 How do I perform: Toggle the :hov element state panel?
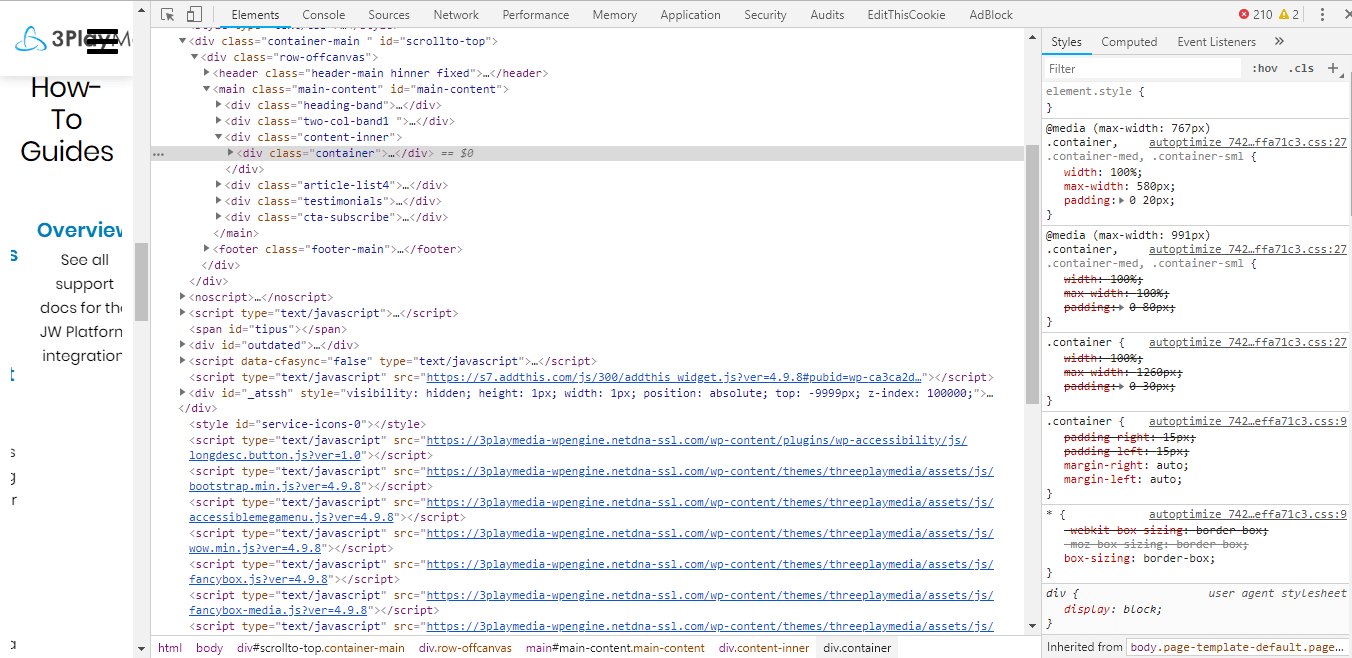click(x=1265, y=68)
